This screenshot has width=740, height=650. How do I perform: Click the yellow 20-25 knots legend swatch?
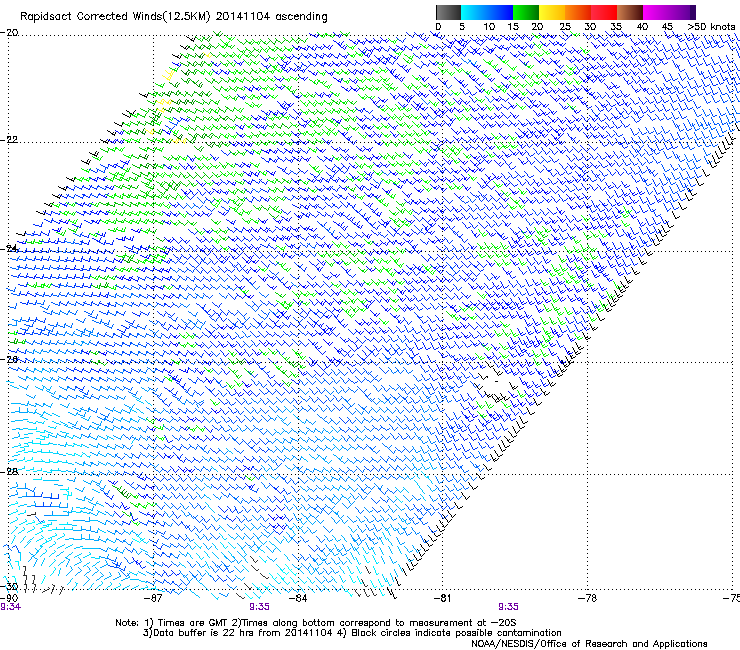click(x=552, y=12)
